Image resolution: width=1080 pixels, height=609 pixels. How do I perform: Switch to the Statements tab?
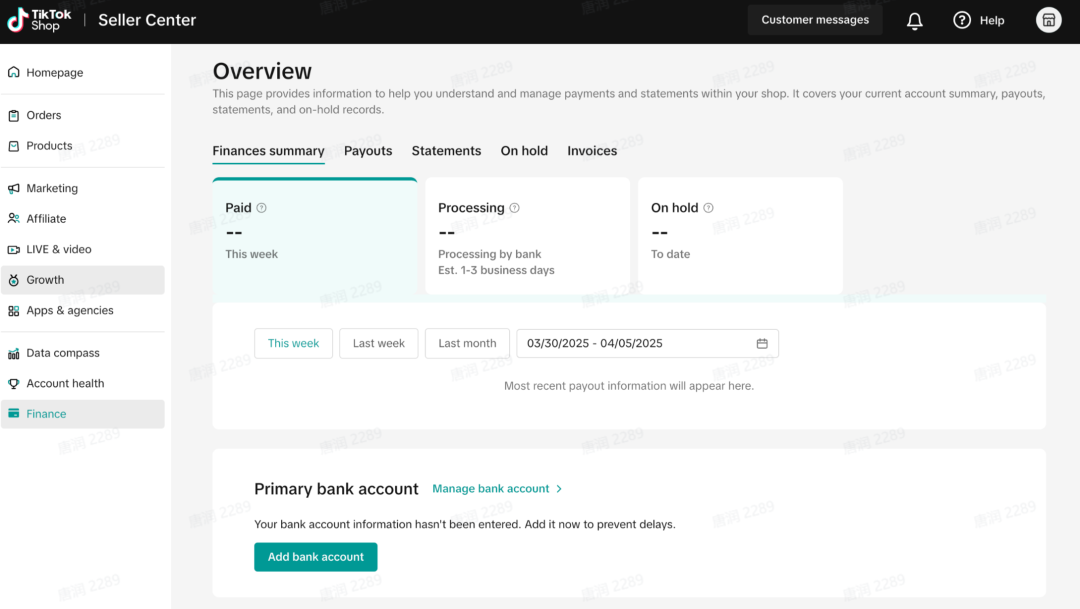click(x=446, y=151)
